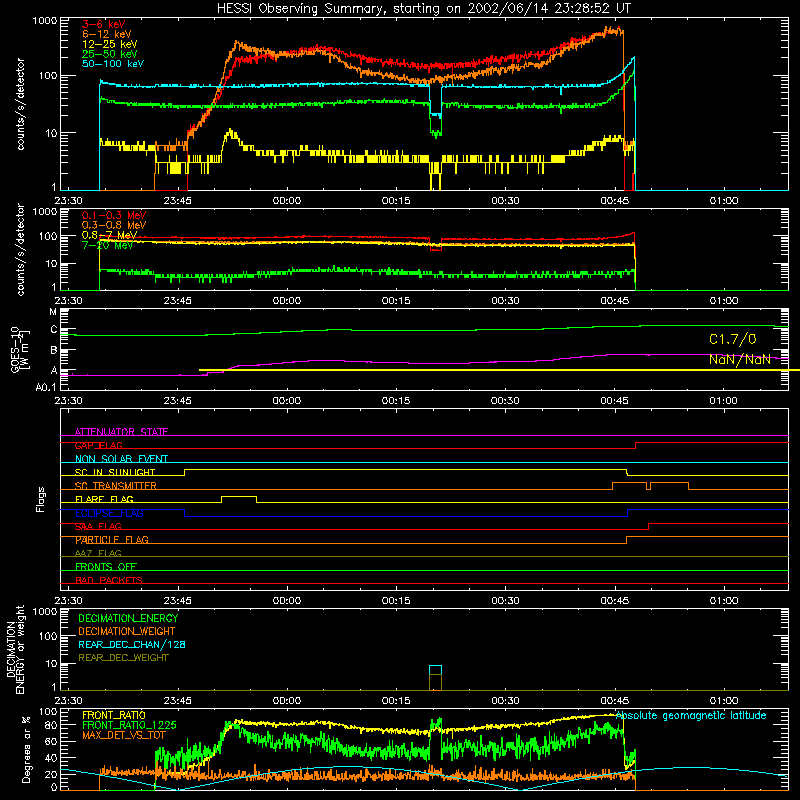
Task: Click the SAA_FLAG label
Action: pyautogui.click(x=98, y=527)
